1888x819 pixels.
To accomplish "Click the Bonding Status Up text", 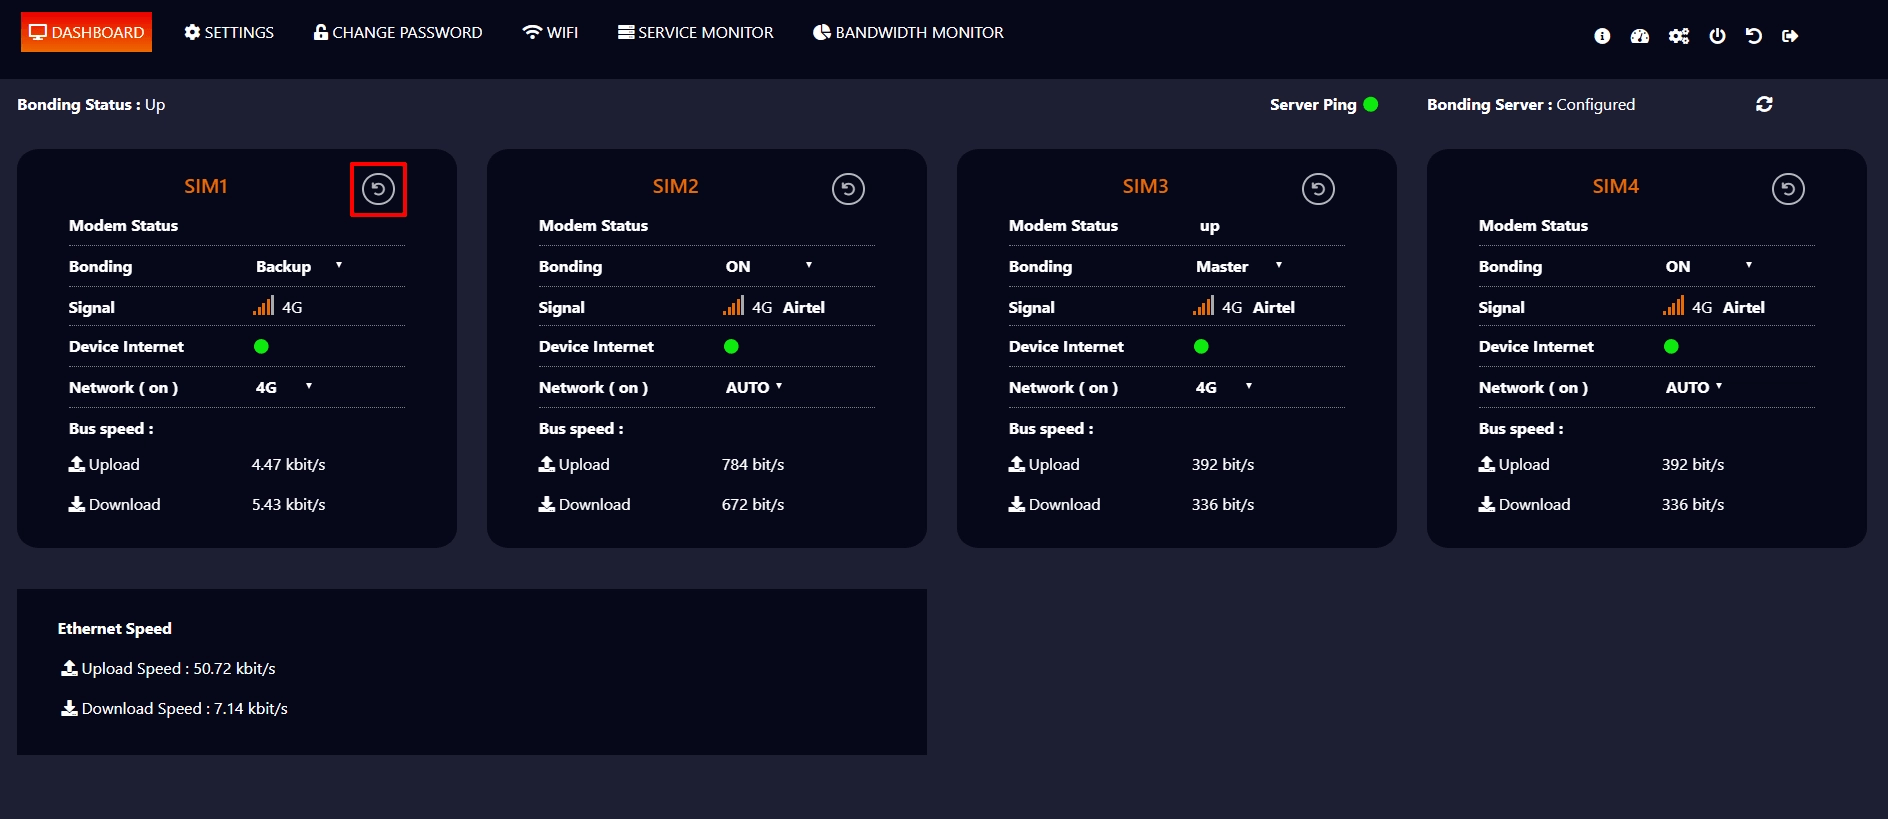I will [x=91, y=104].
